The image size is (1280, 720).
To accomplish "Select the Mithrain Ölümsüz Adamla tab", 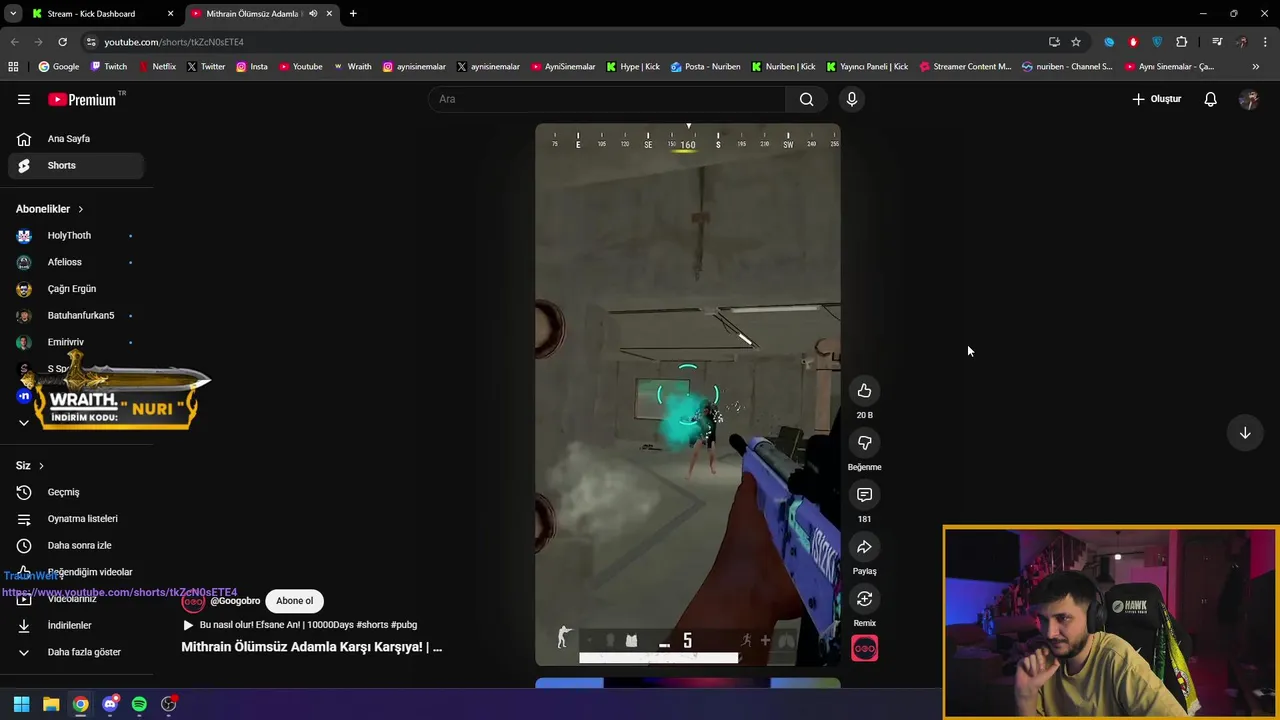I will (x=252, y=14).
